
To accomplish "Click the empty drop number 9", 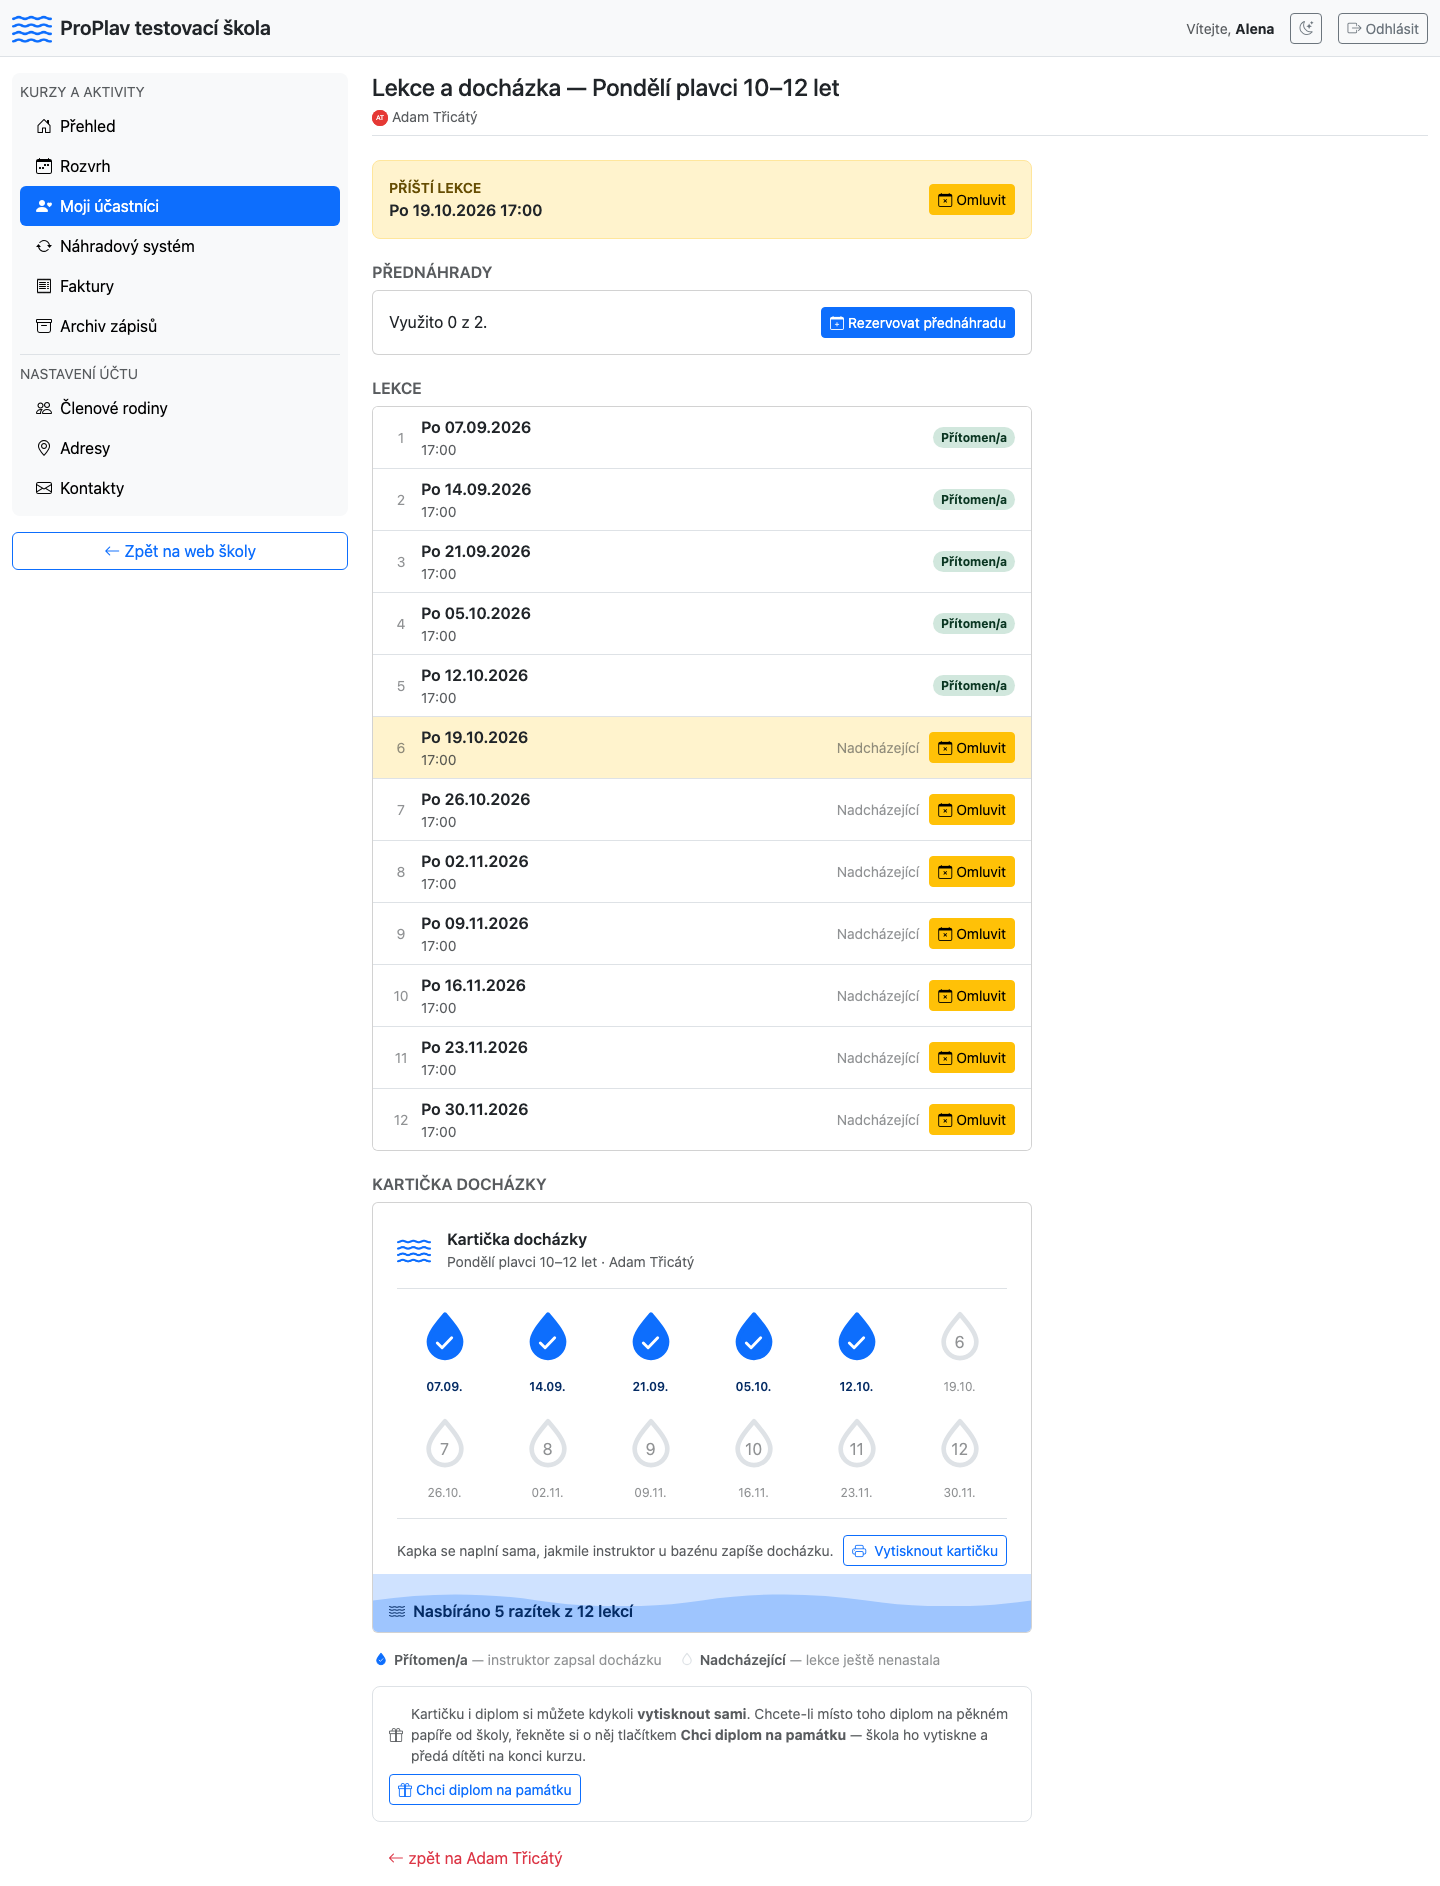I will tap(651, 1445).
